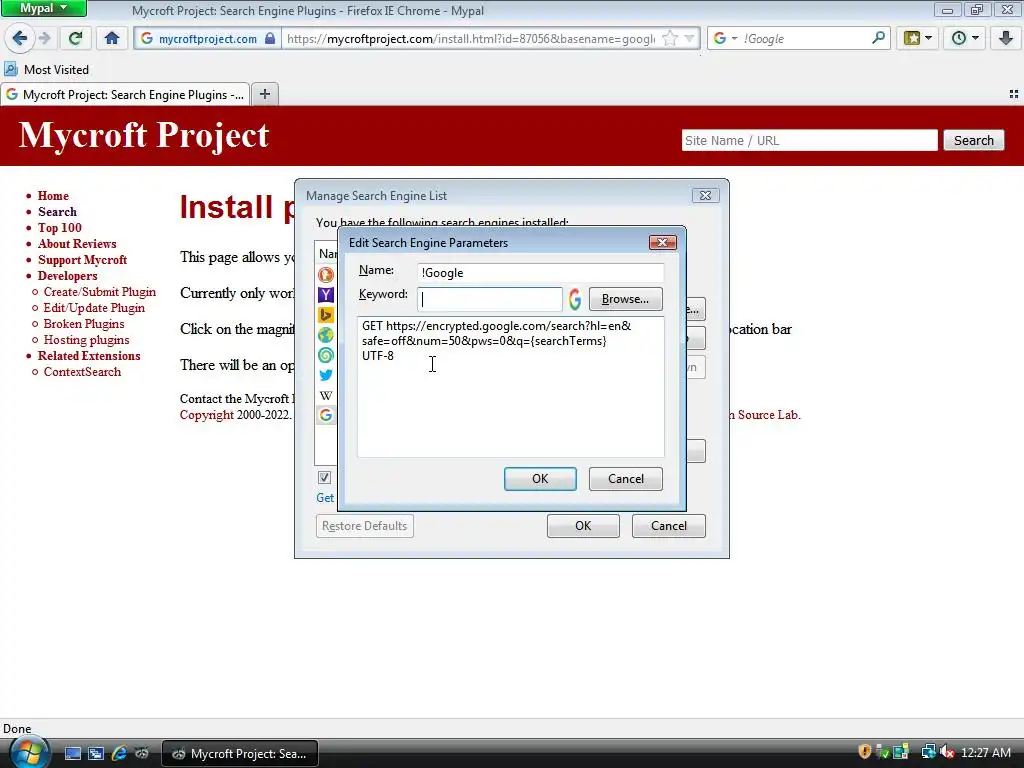Image resolution: width=1024 pixels, height=768 pixels.
Task: Focus the Site Name / URL field
Action: click(x=809, y=140)
